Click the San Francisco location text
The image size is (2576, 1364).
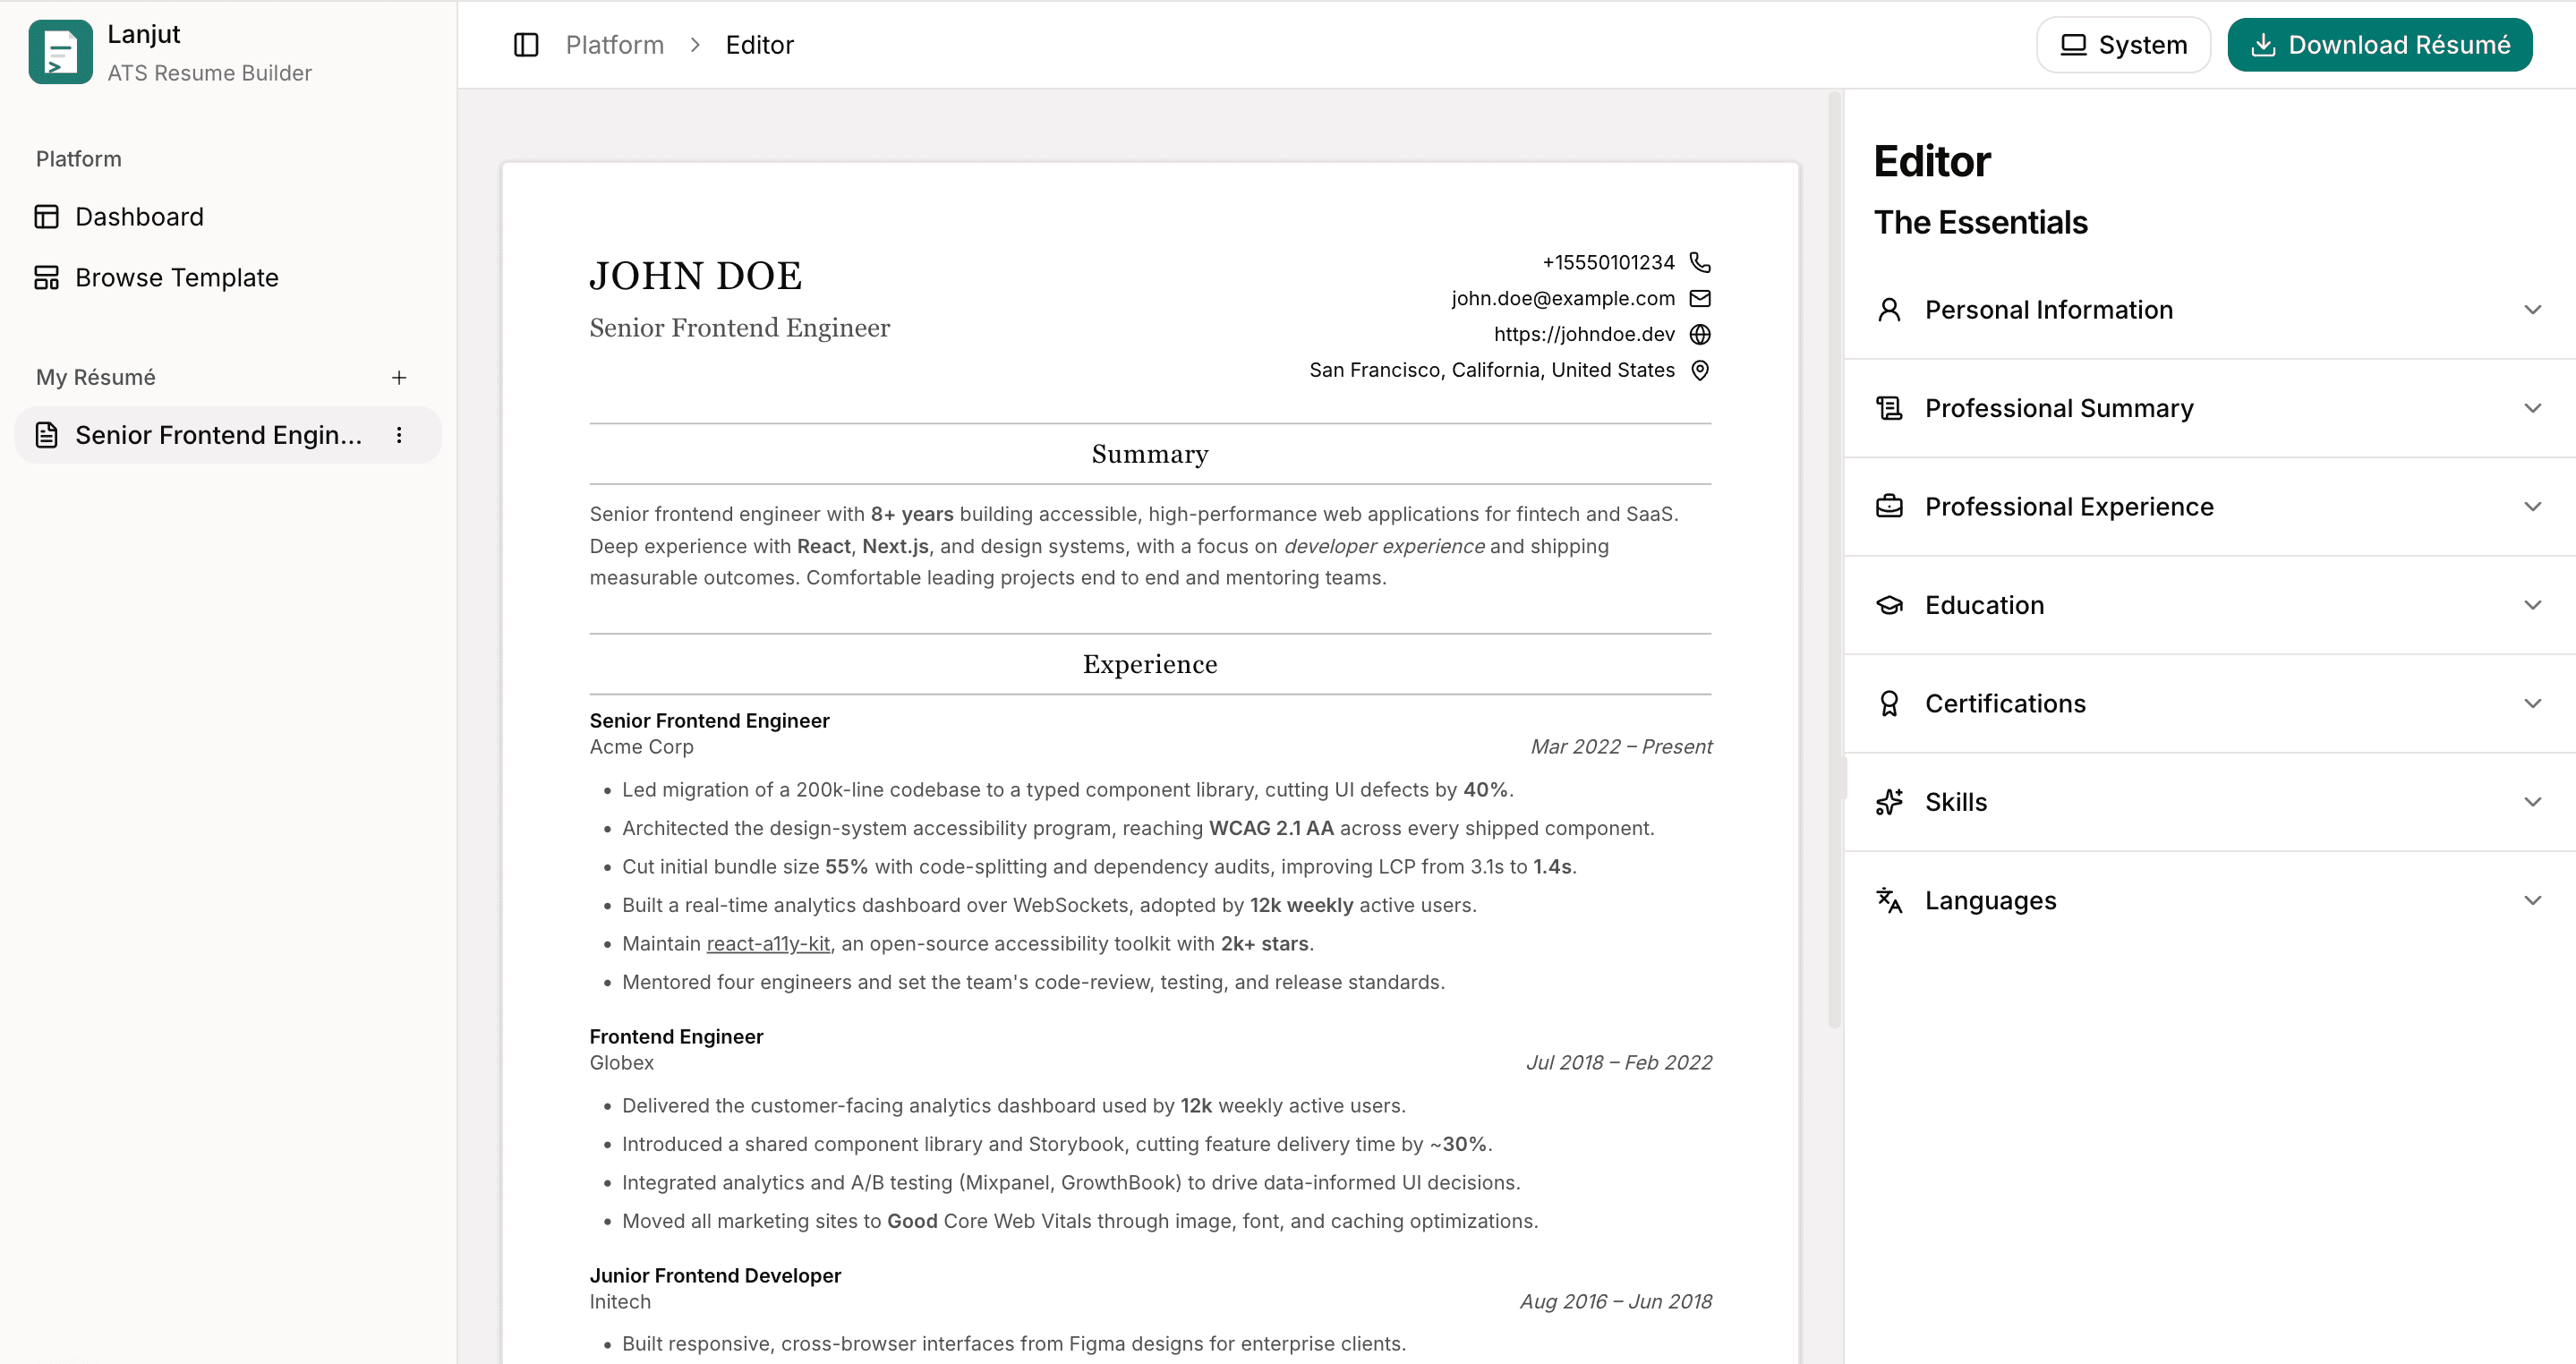pyautogui.click(x=1492, y=370)
